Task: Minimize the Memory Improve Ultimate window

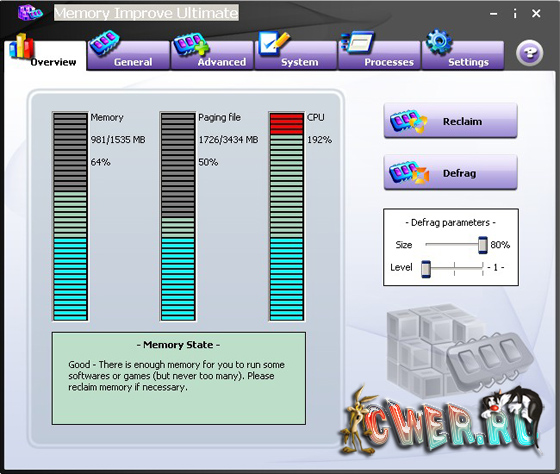Action: click(x=494, y=14)
